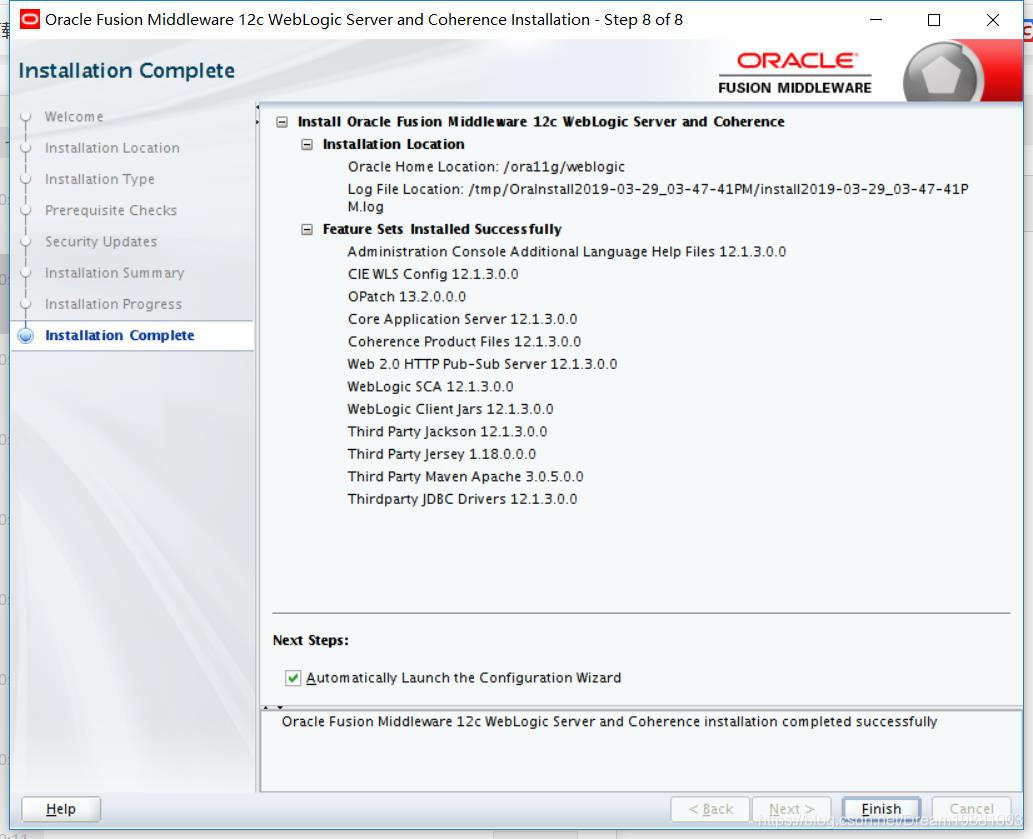This screenshot has width=1033, height=839.
Task: Click the Welcome step node icon
Action: [26, 117]
